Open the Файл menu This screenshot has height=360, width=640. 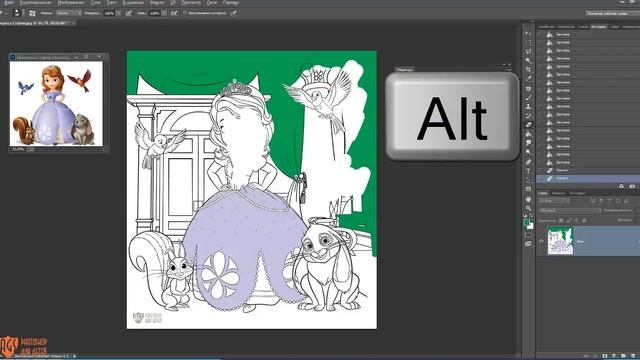coord(9,2)
